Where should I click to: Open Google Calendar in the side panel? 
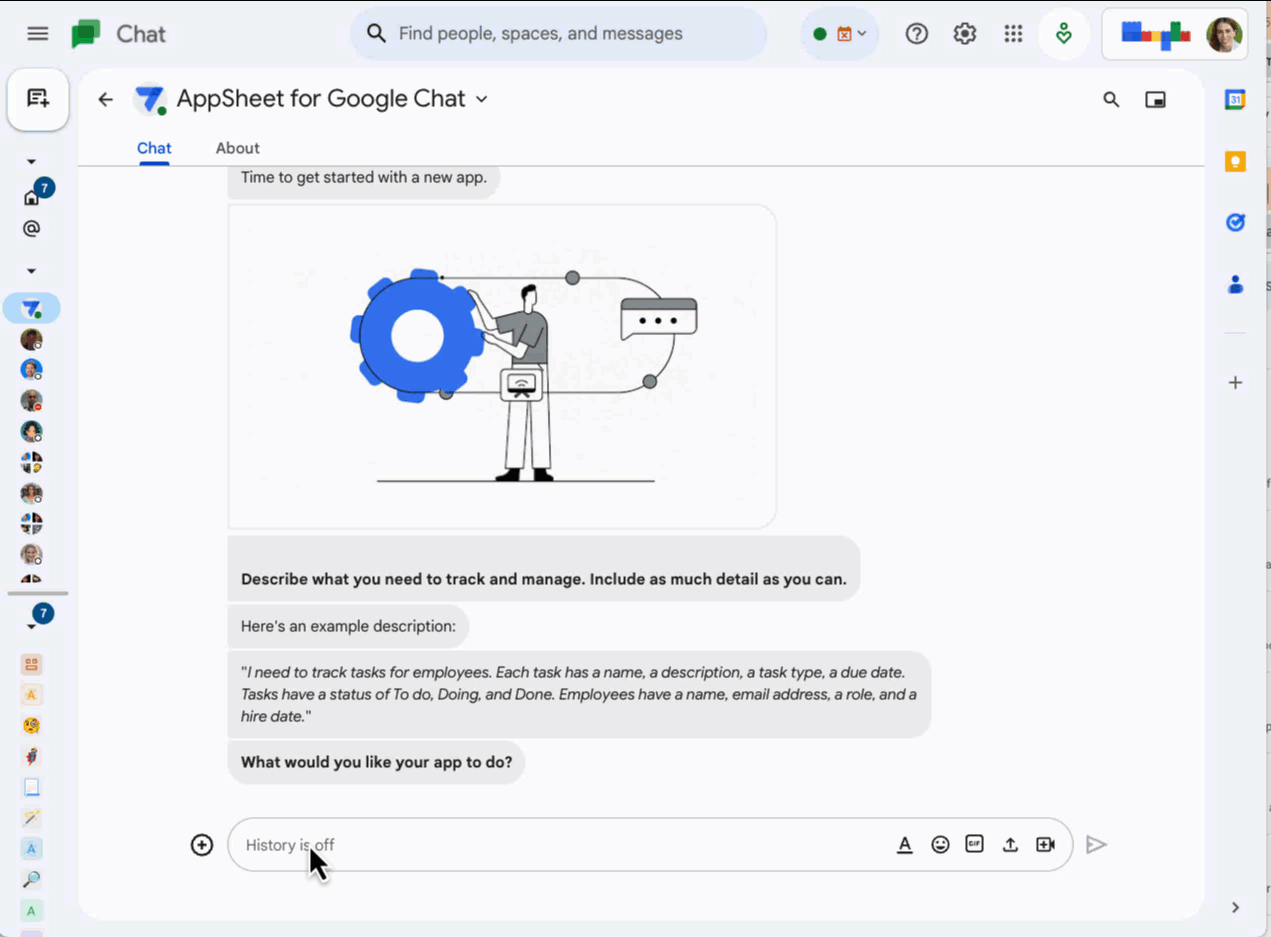(x=1235, y=99)
